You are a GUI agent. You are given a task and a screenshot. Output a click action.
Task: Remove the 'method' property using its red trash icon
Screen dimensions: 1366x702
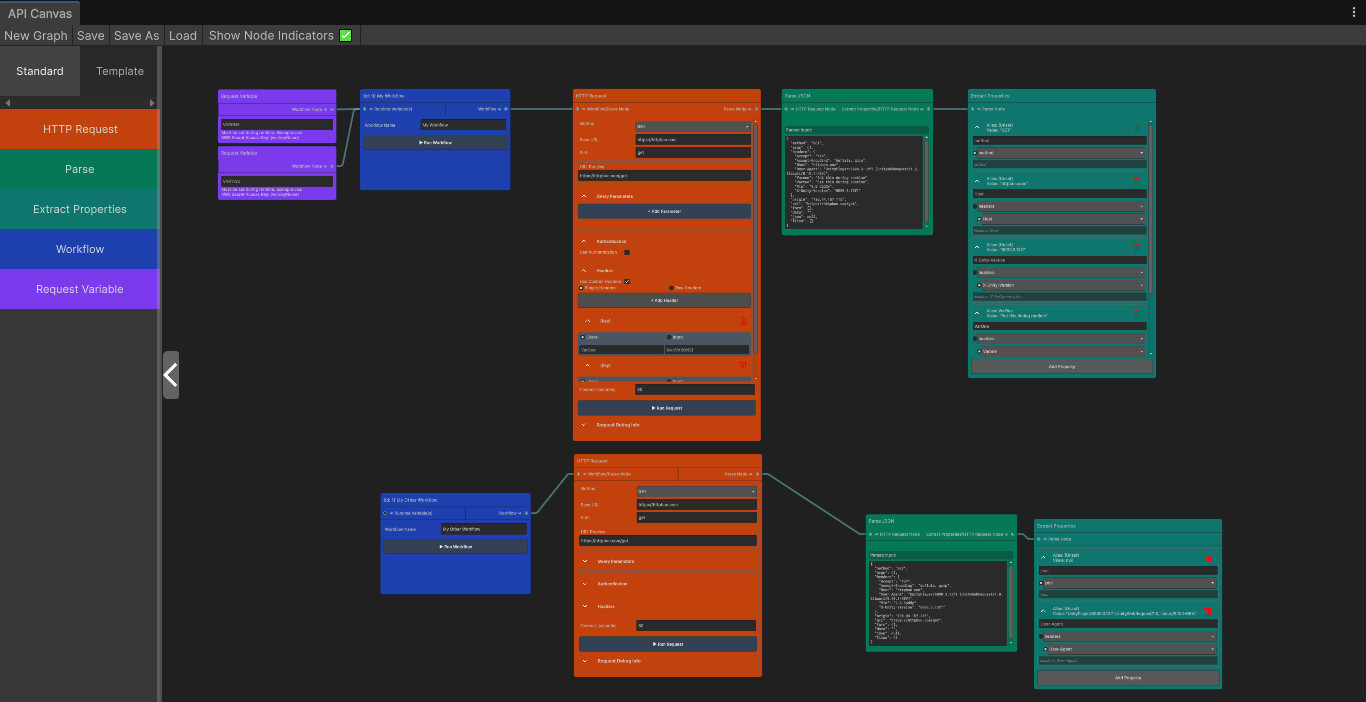[x=1137, y=128]
